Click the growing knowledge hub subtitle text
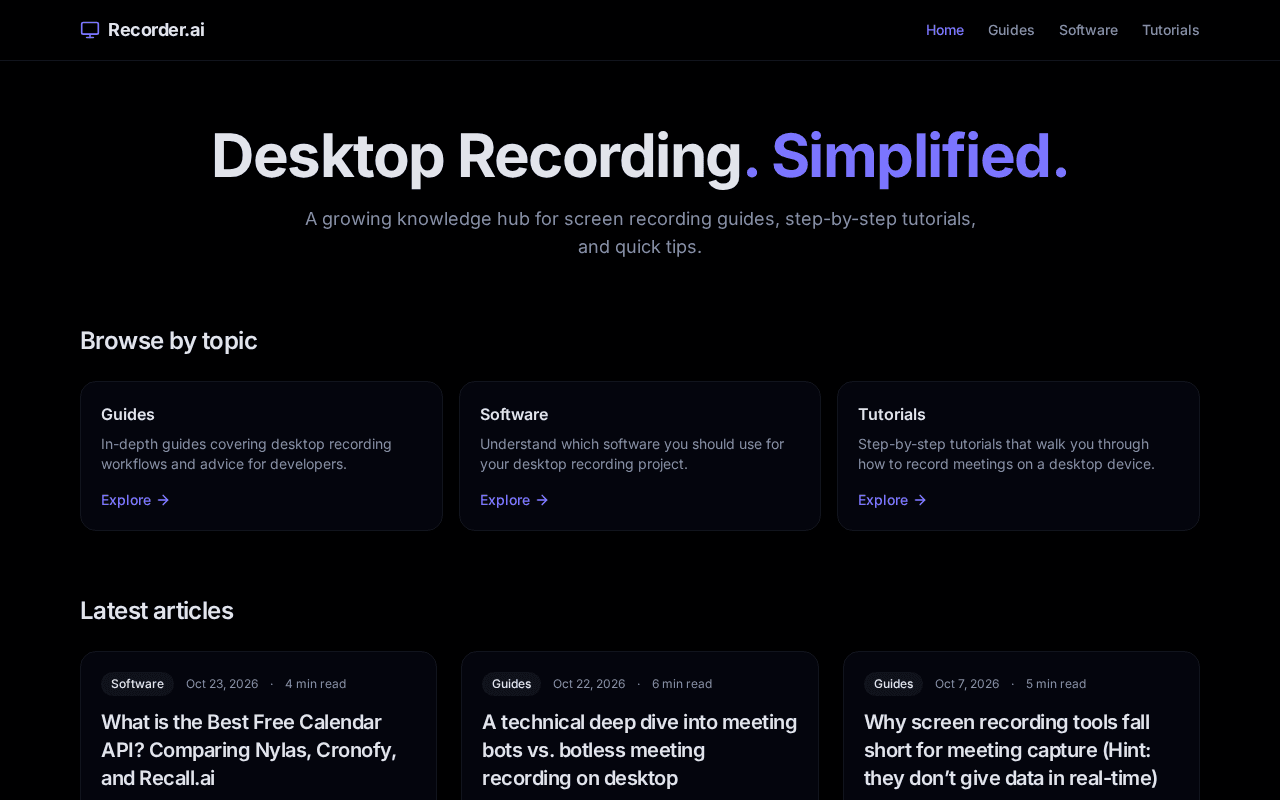 (x=640, y=232)
